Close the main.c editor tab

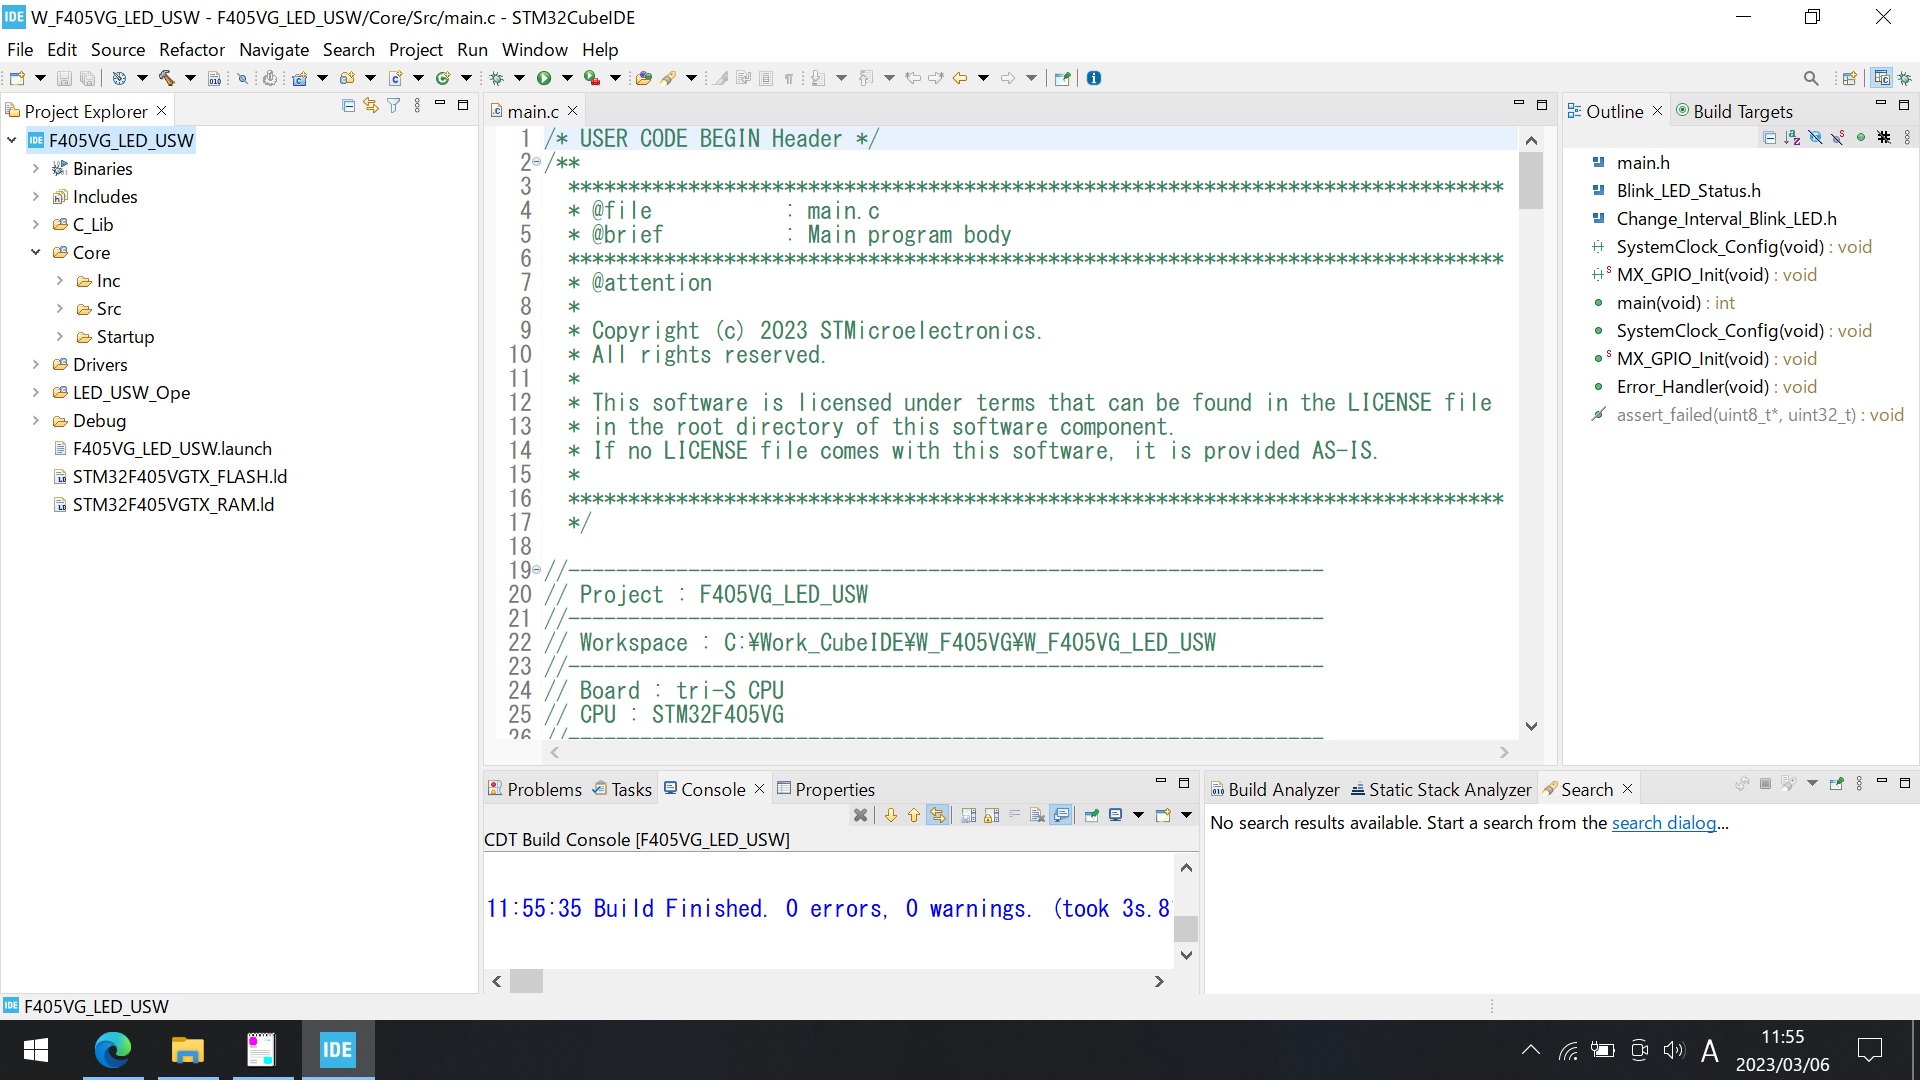pos(572,111)
